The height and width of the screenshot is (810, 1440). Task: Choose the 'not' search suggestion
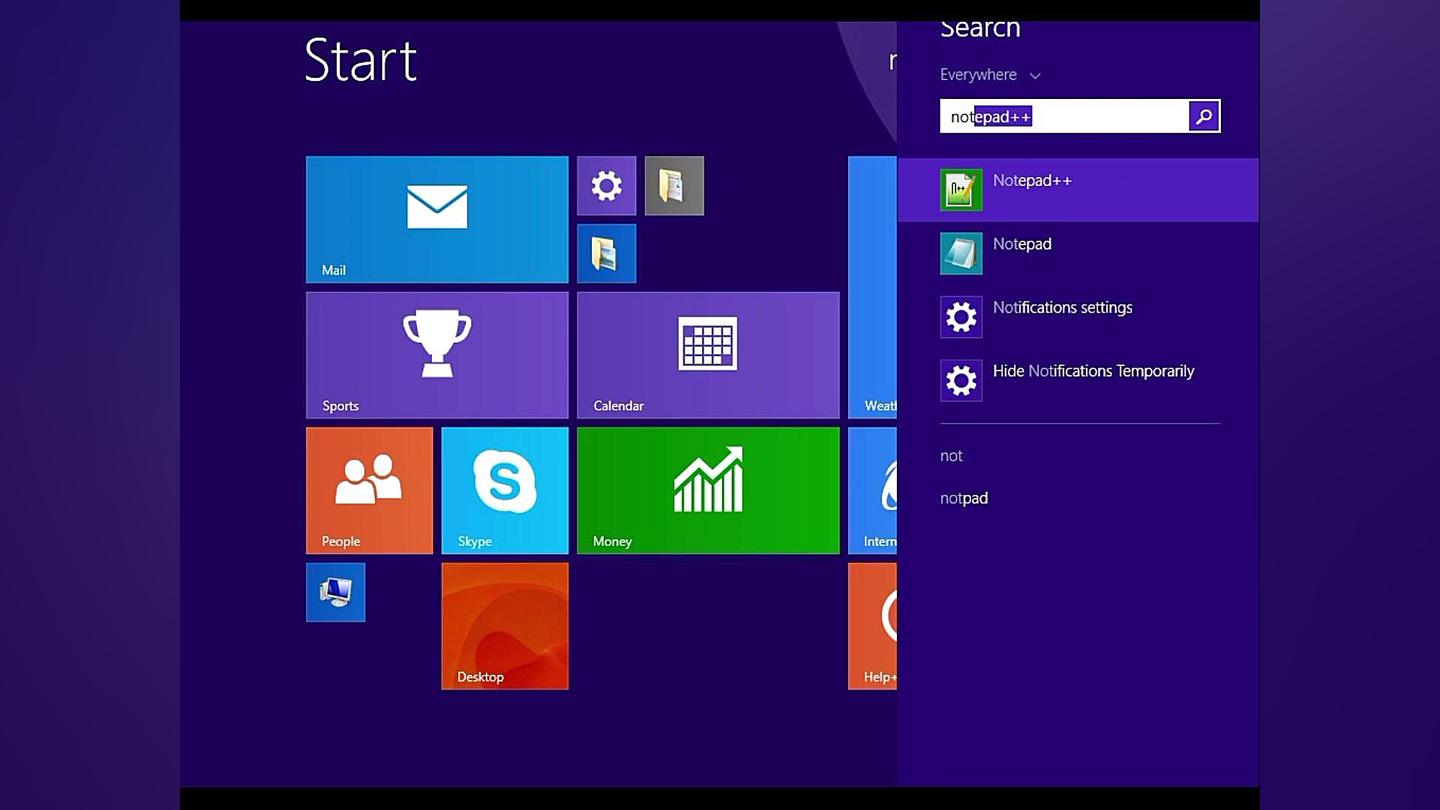point(951,456)
